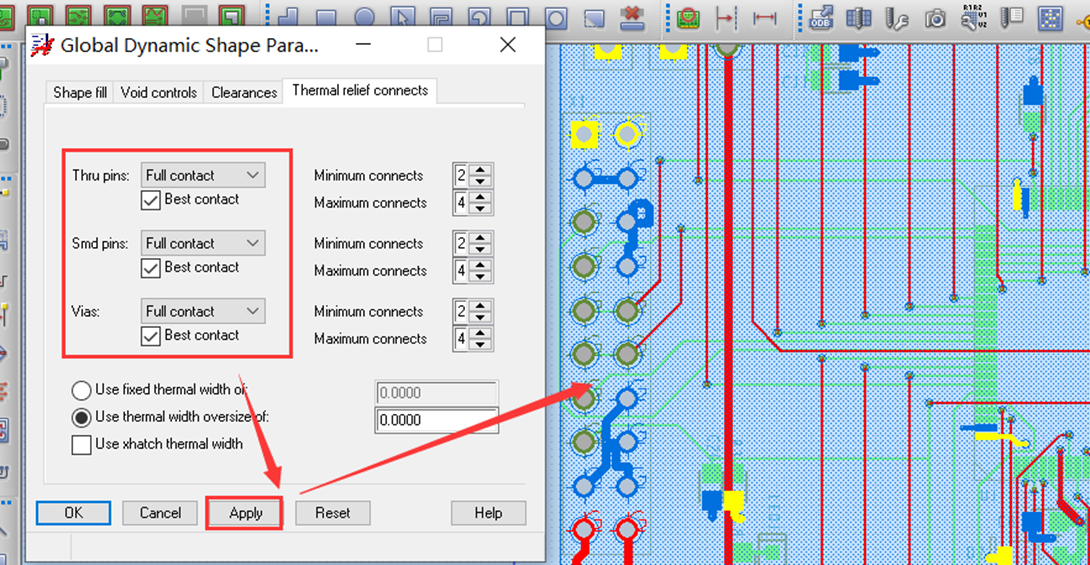
Task: Click the gray rectangle frame toolbar icon
Action: click(194, 15)
